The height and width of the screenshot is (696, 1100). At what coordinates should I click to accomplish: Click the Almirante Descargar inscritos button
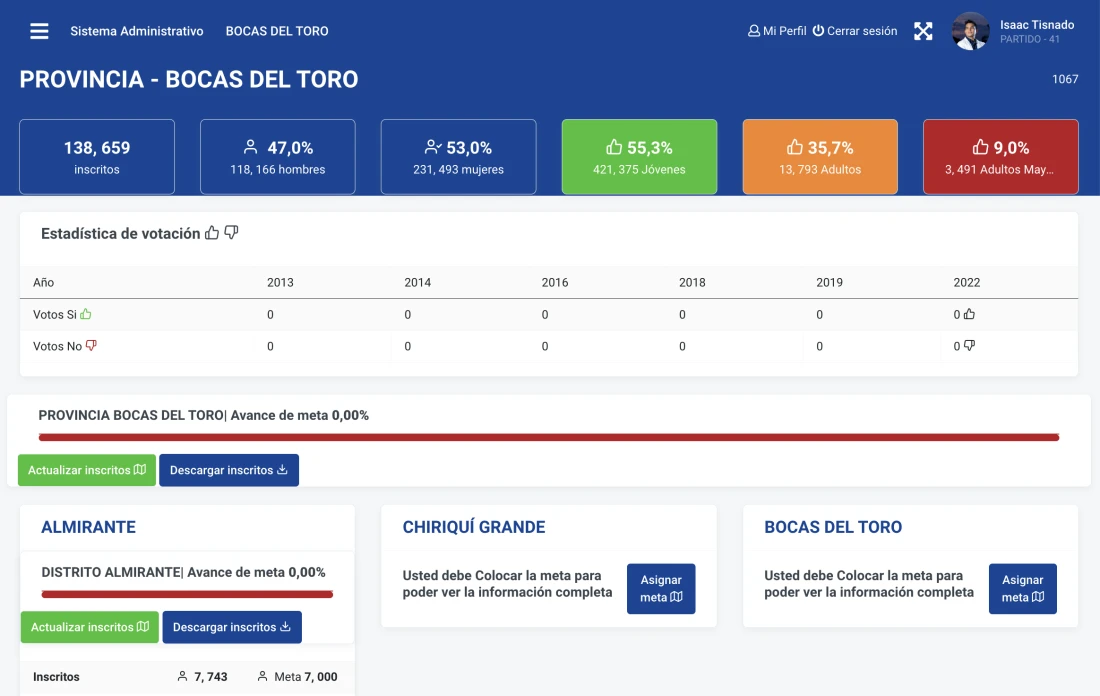click(x=232, y=627)
